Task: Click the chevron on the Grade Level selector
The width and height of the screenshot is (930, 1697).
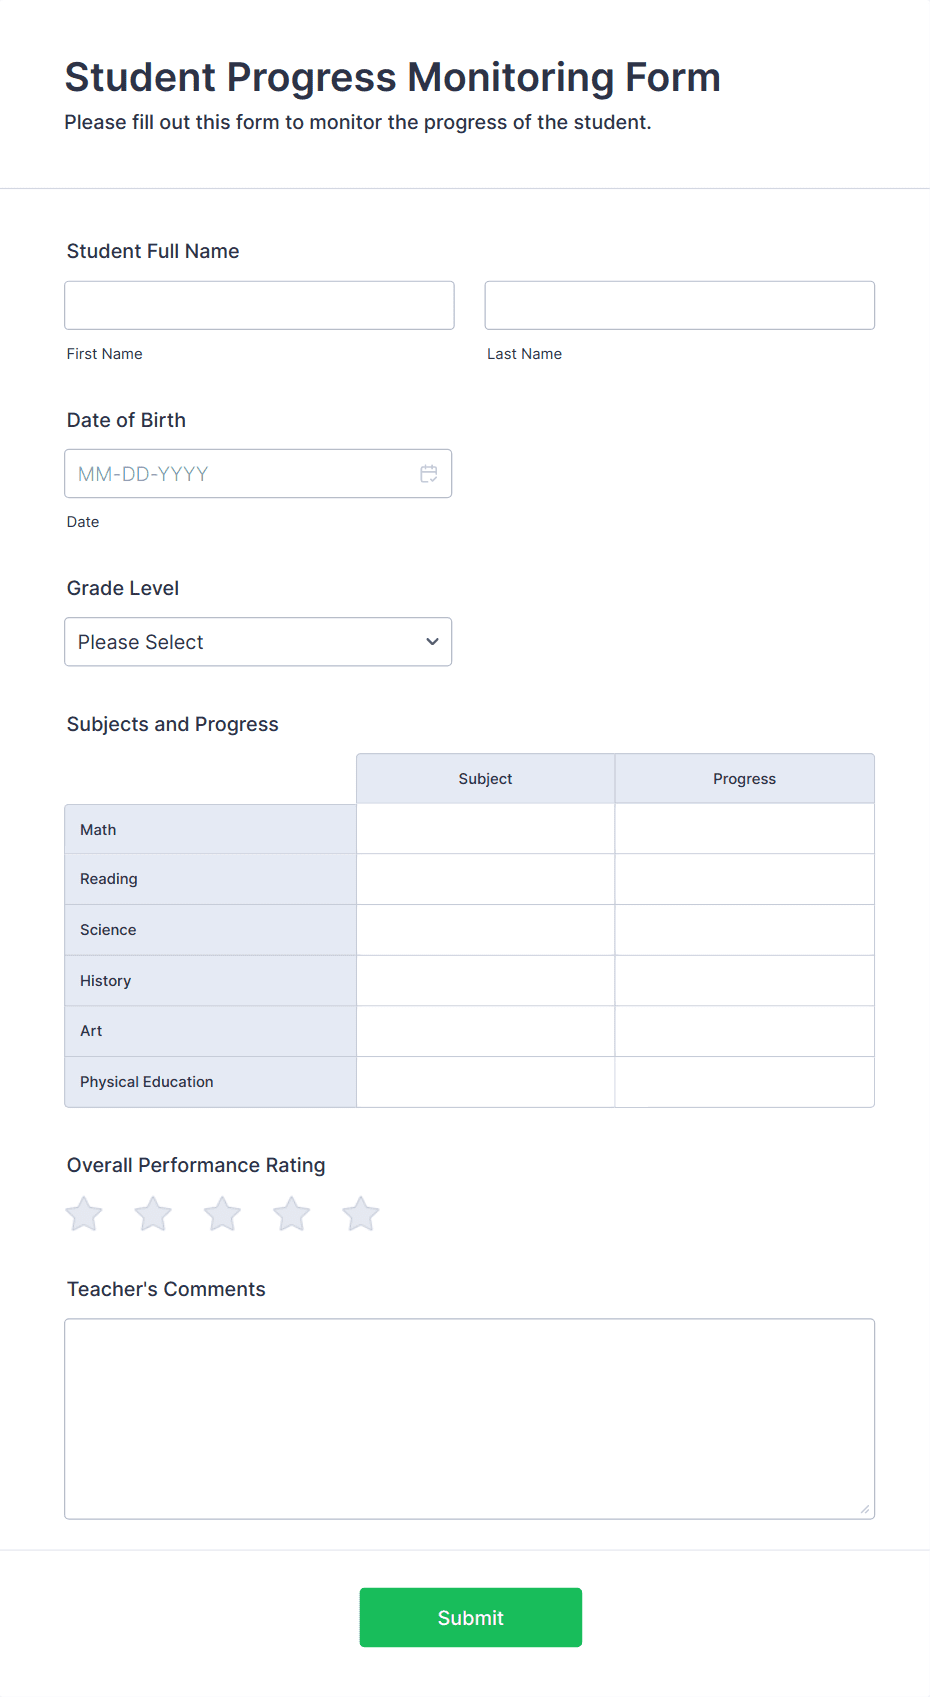Action: coord(431,641)
